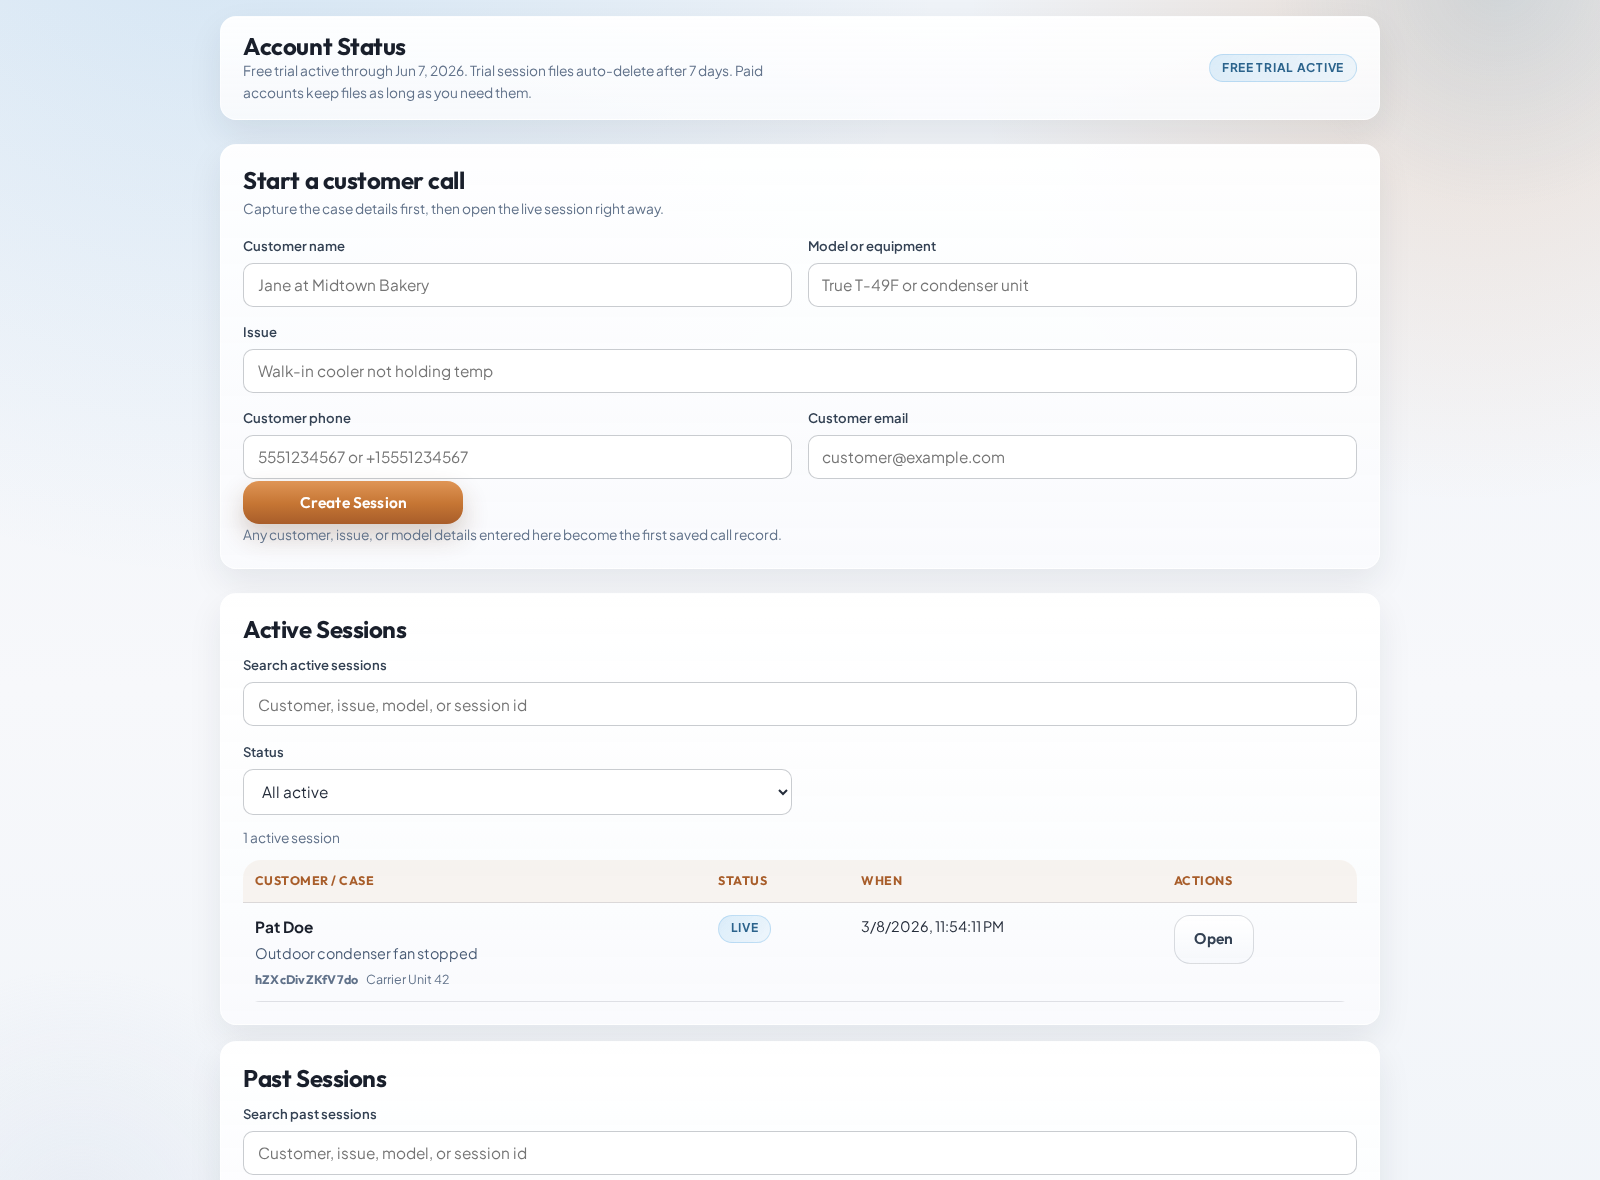Click the Past Sessions heading
This screenshot has height=1180, width=1600.
click(x=314, y=1079)
